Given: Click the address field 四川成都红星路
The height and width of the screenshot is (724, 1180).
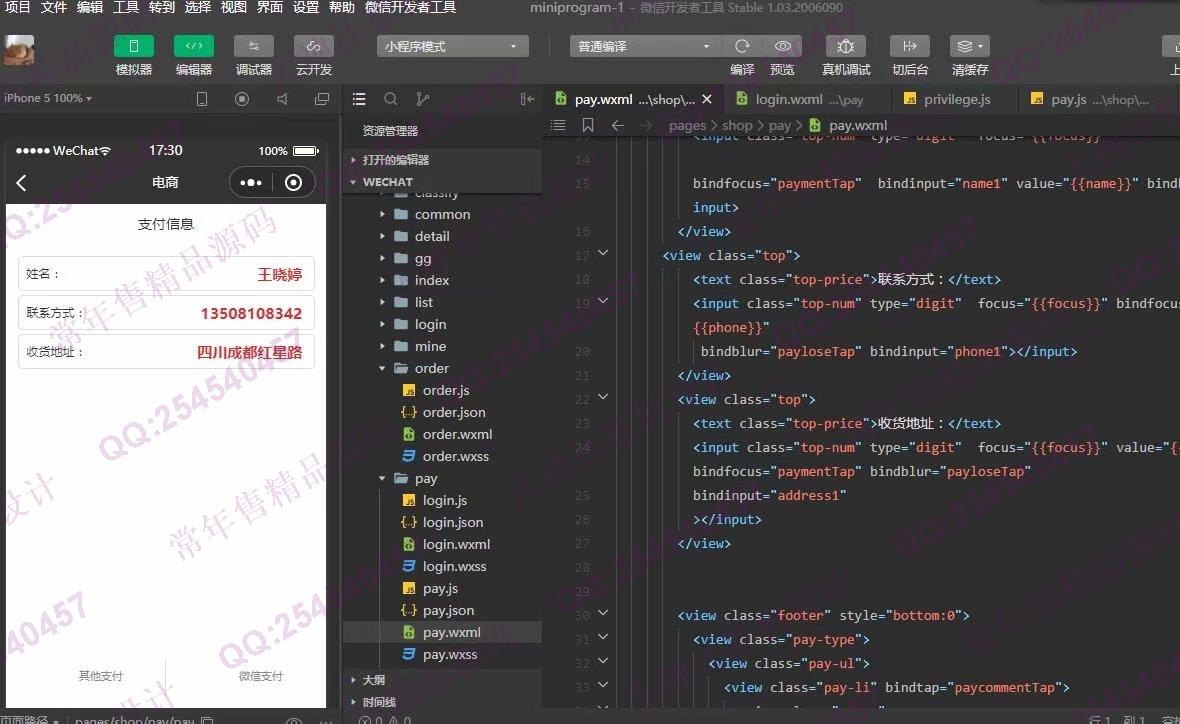Looking at the screenshot, I should pos(166,352).
